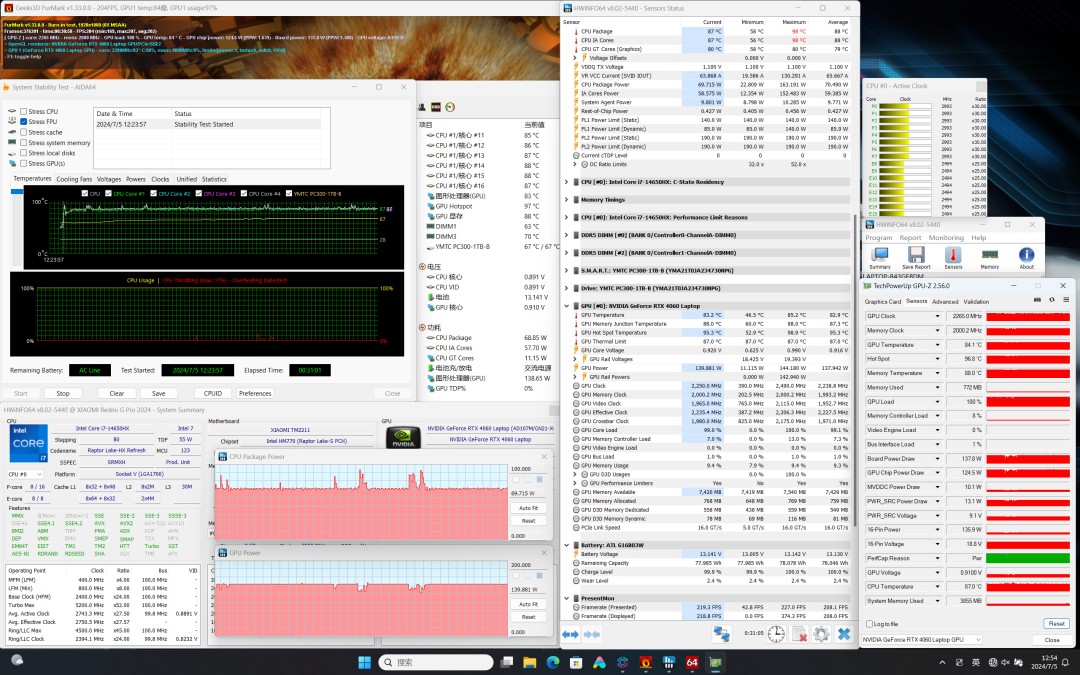Enable Stress local disks checkbox
Screen dimensions: 1080x675
[23, 153]
